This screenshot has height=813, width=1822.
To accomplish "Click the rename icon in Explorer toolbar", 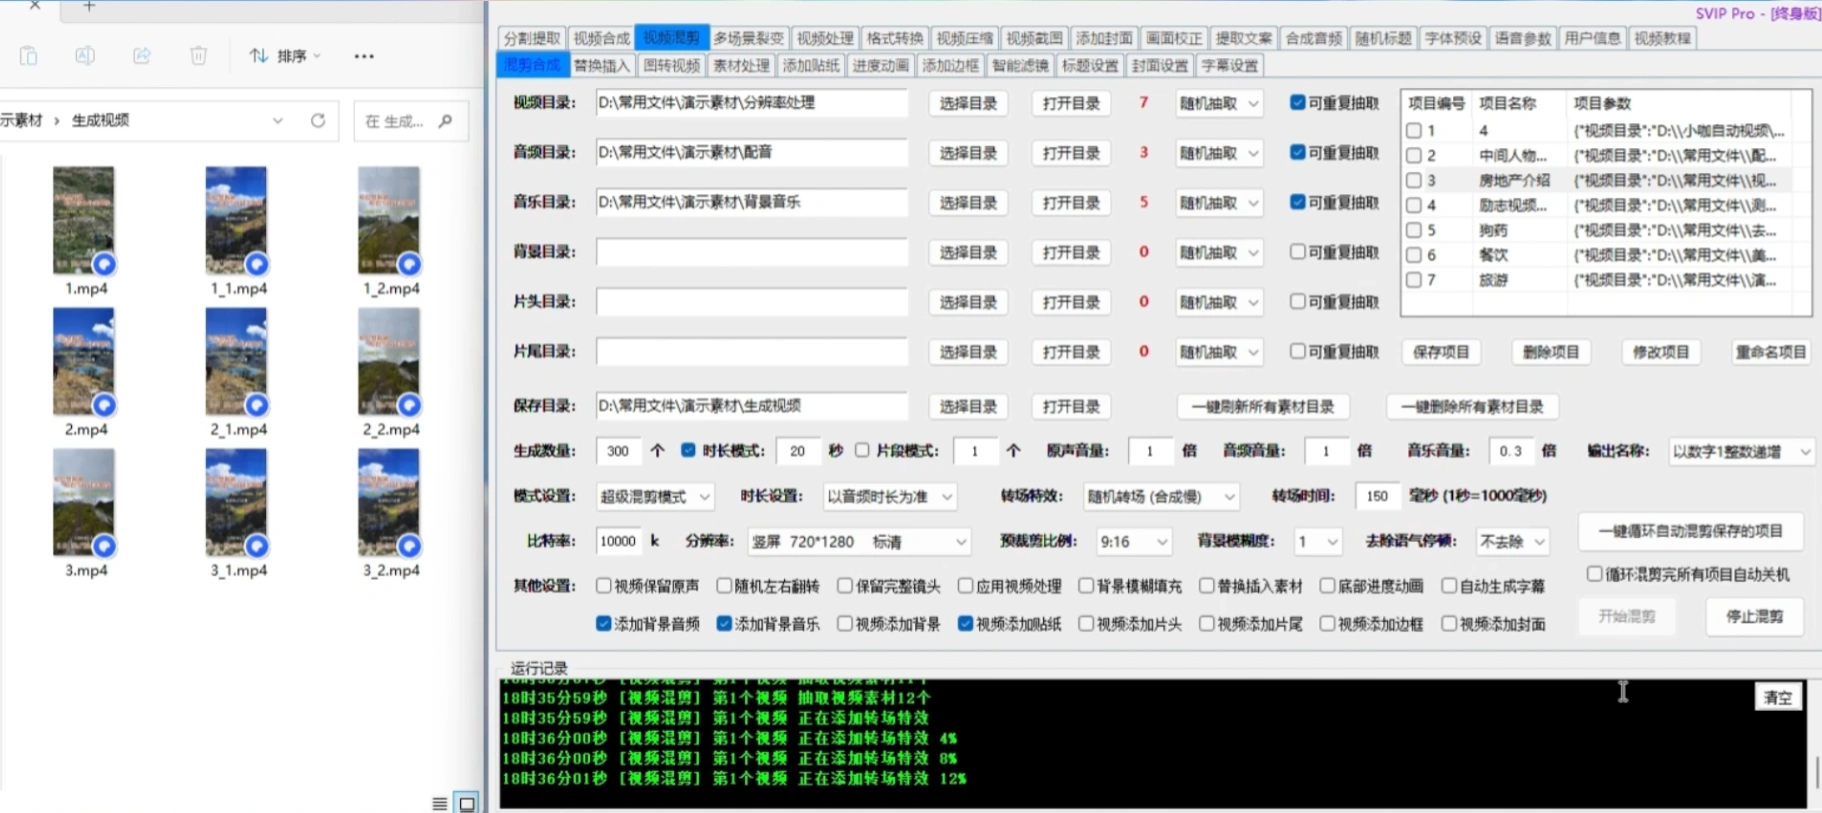I will click(x=85, y=56).
